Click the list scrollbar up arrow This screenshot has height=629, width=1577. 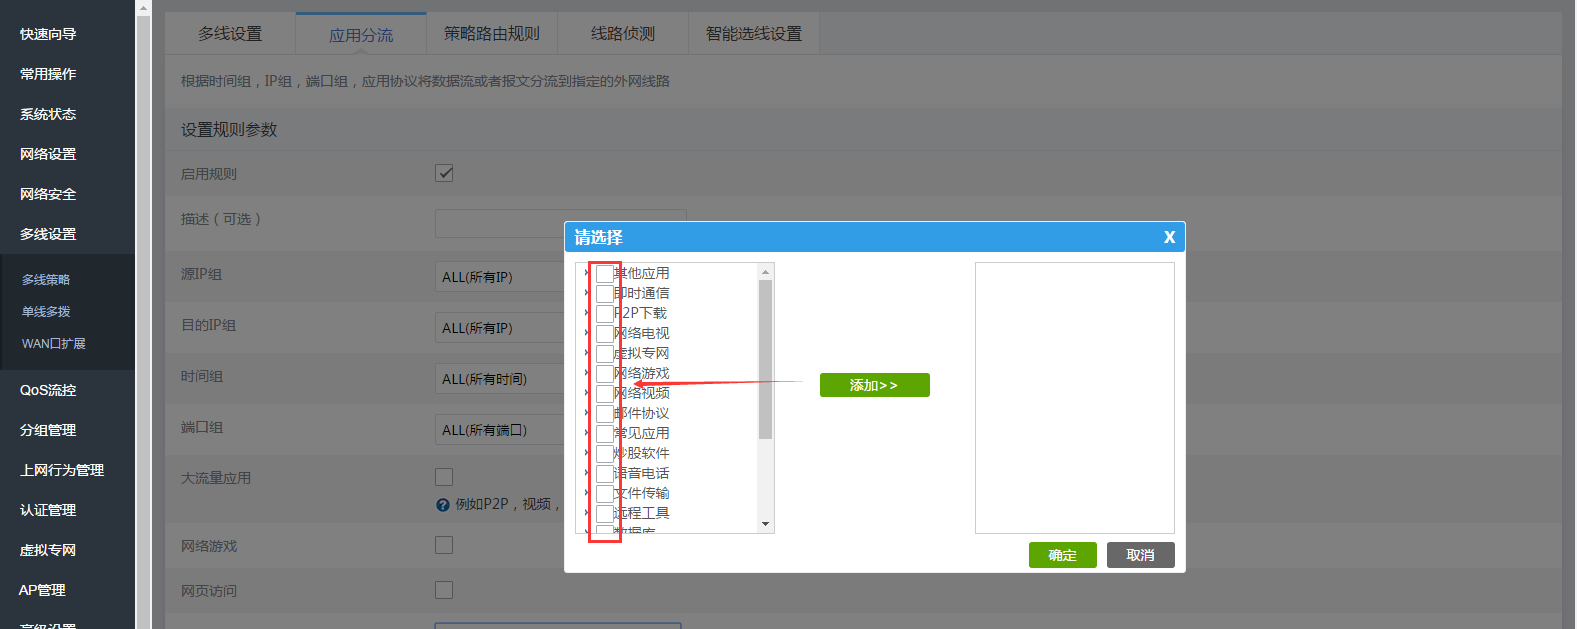765,272
